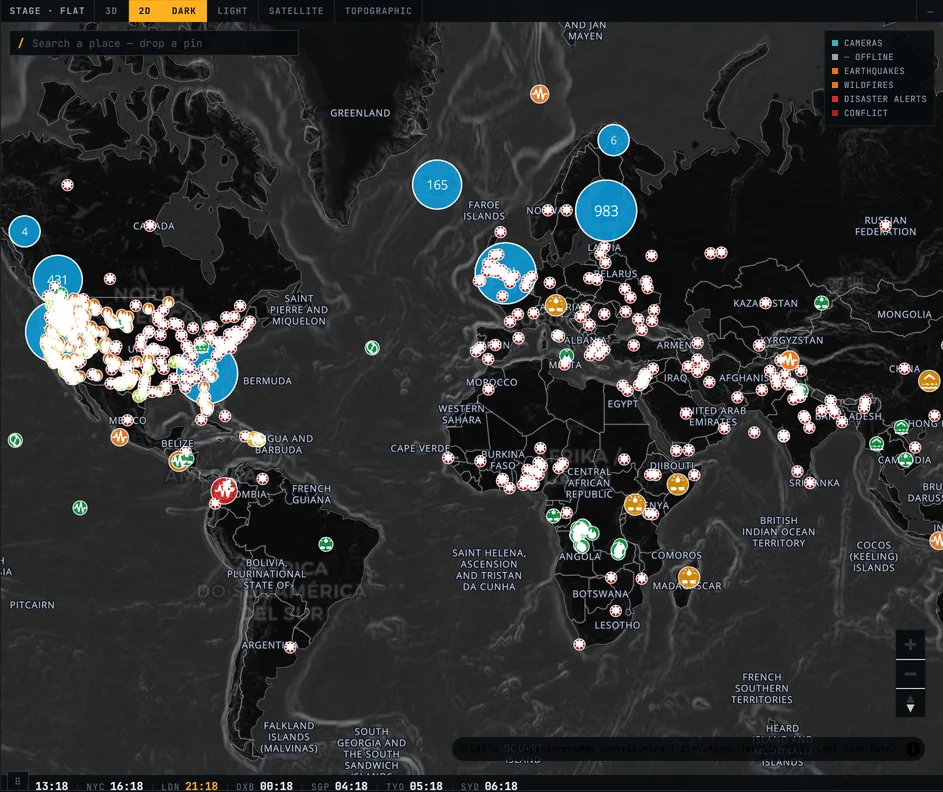The height and width of the screenshot is (792, 943).
Task: Click the NYC 16:18 clock
Action: point(114,786)
